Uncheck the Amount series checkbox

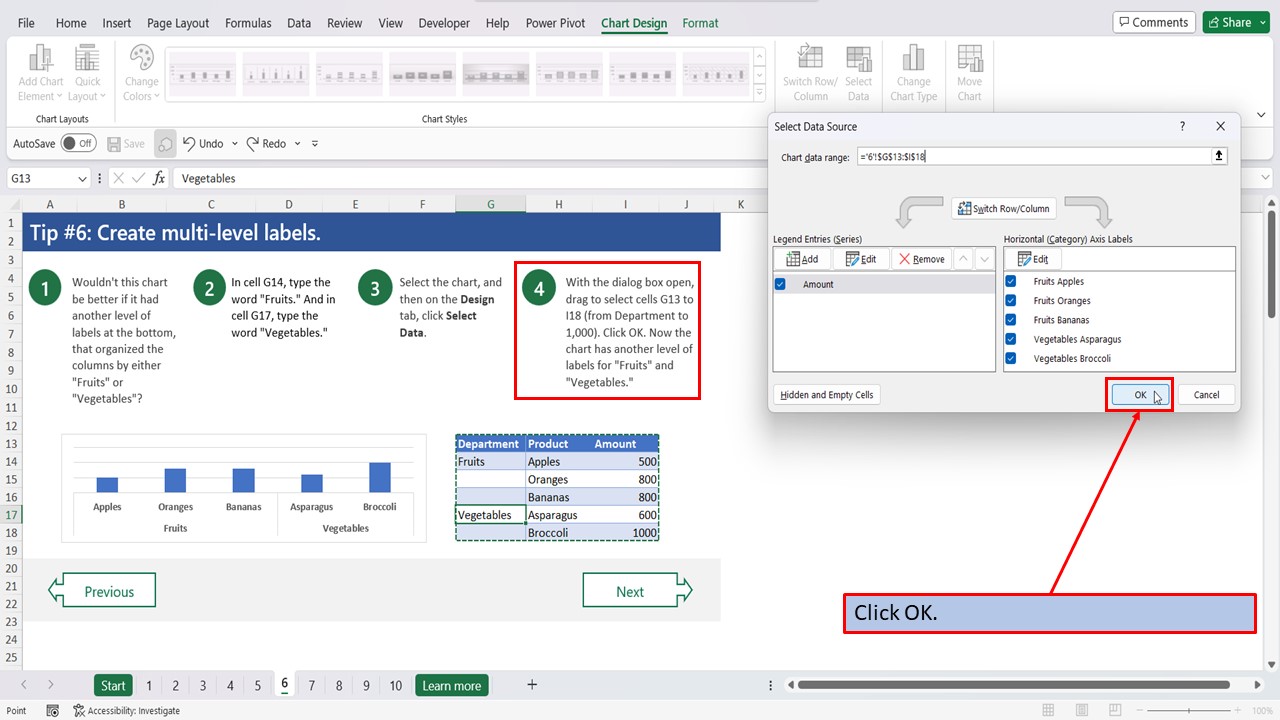780,283
